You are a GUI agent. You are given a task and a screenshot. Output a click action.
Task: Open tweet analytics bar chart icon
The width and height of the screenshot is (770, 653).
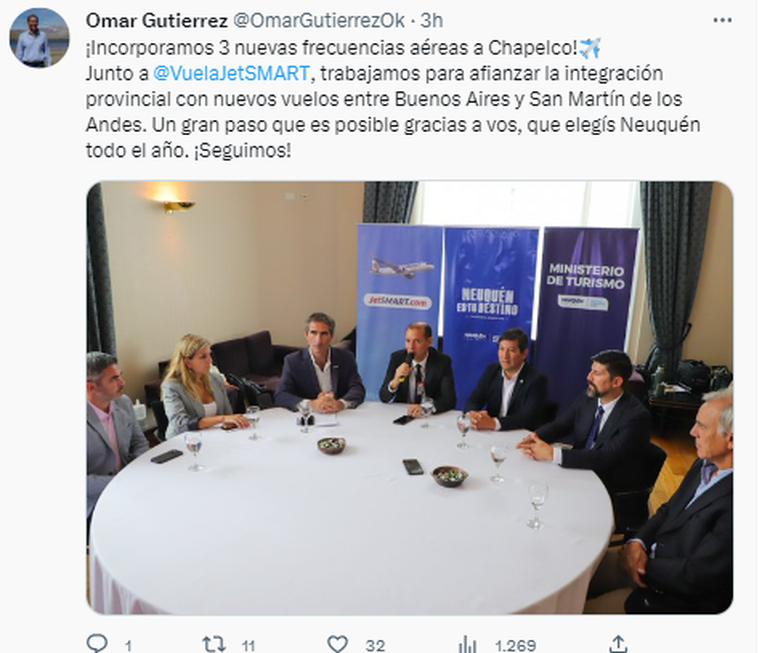pos(467,643)
